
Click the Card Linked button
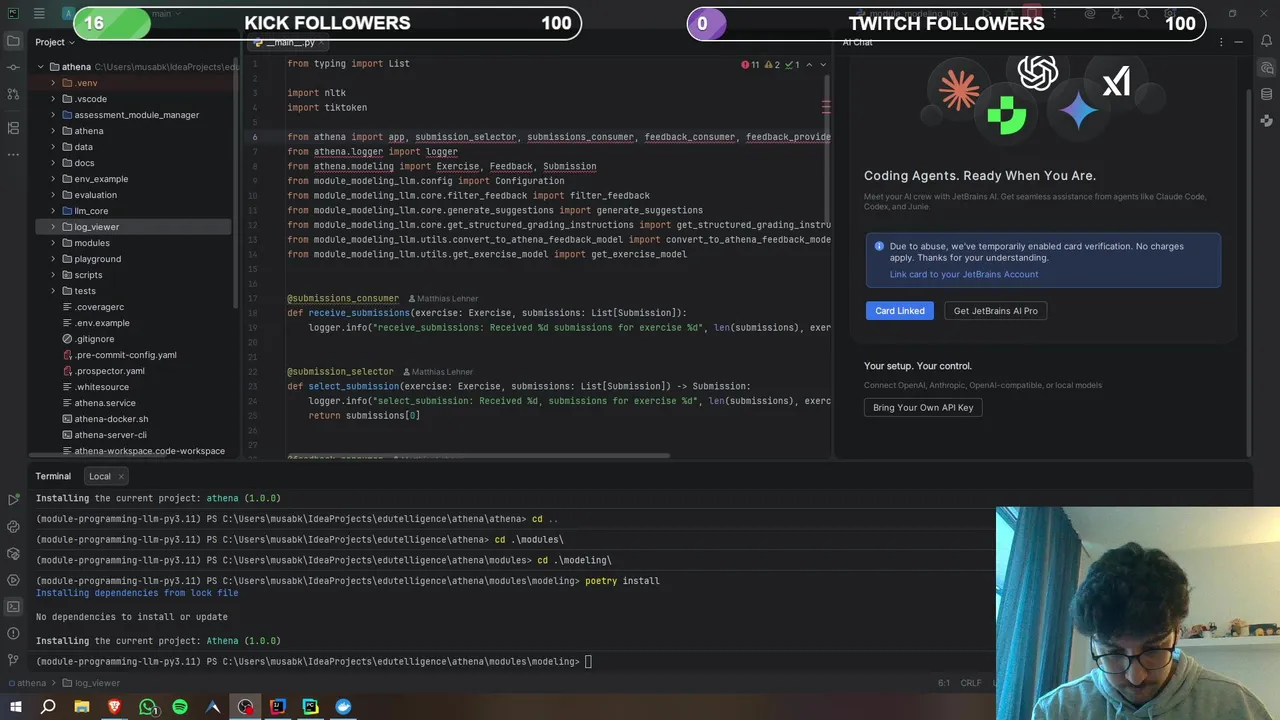[x=900, y=311]
